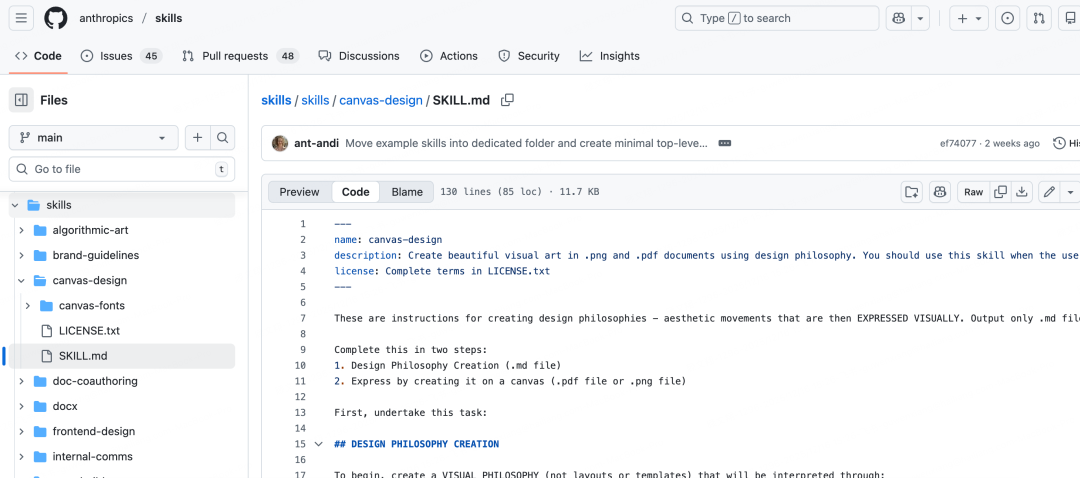Copy raw file contents icon
The width and height of the screenshot is (1080, 478).
point(1001,192)
